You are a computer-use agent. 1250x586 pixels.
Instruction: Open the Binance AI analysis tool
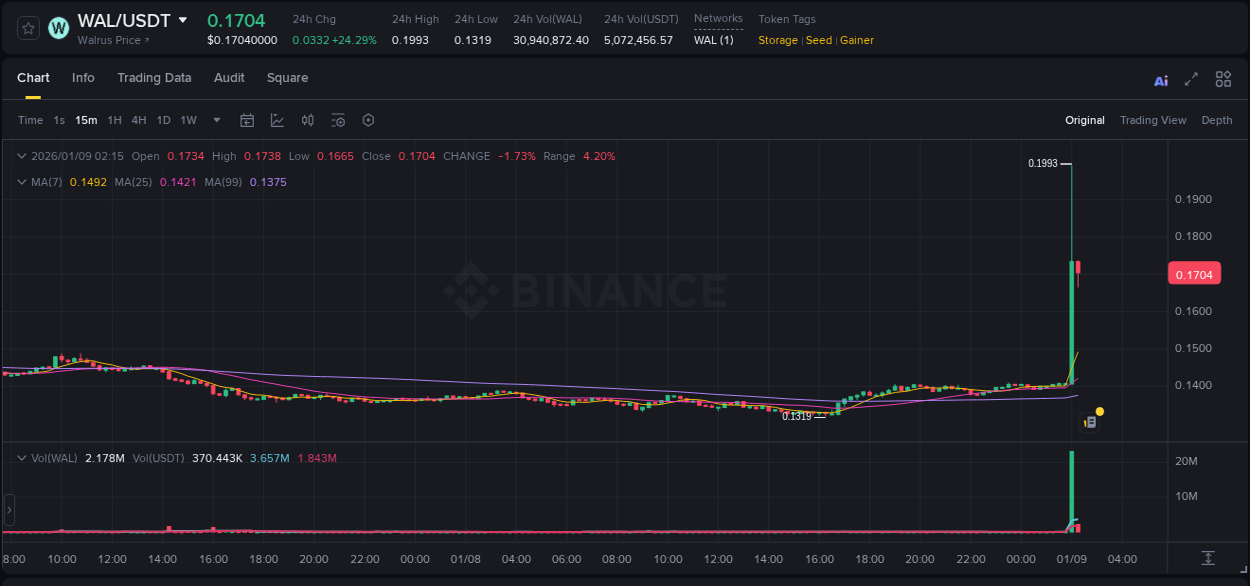point(1160,79)
